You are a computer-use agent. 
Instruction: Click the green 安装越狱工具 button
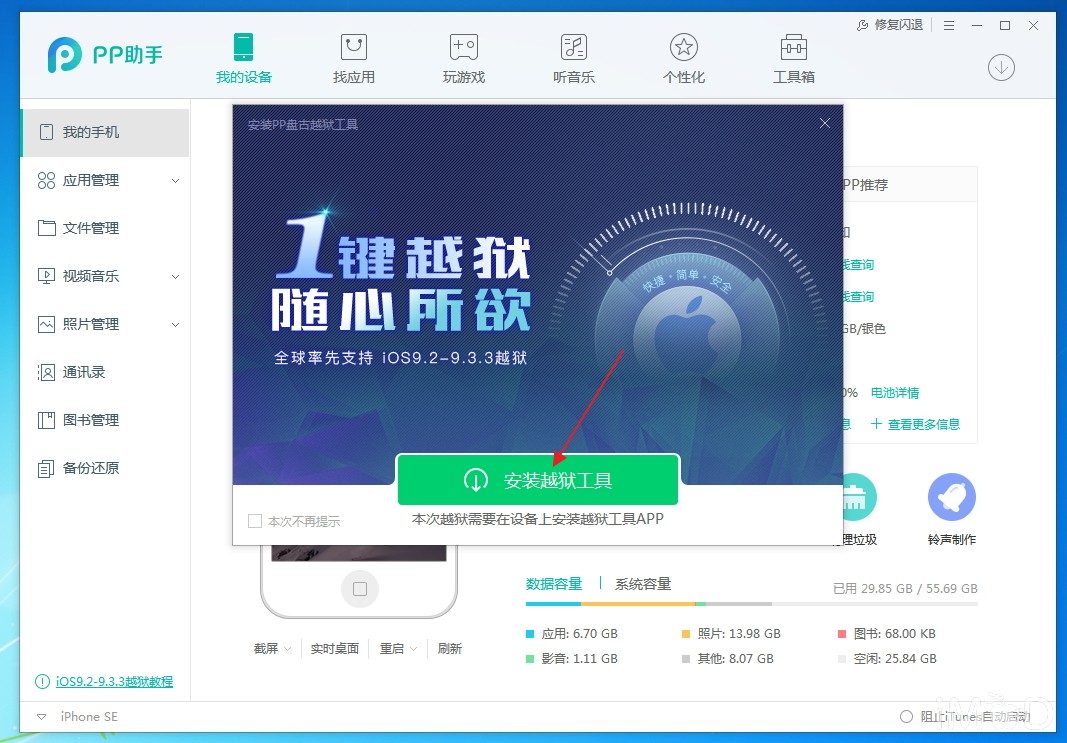[x=538, y=480]
